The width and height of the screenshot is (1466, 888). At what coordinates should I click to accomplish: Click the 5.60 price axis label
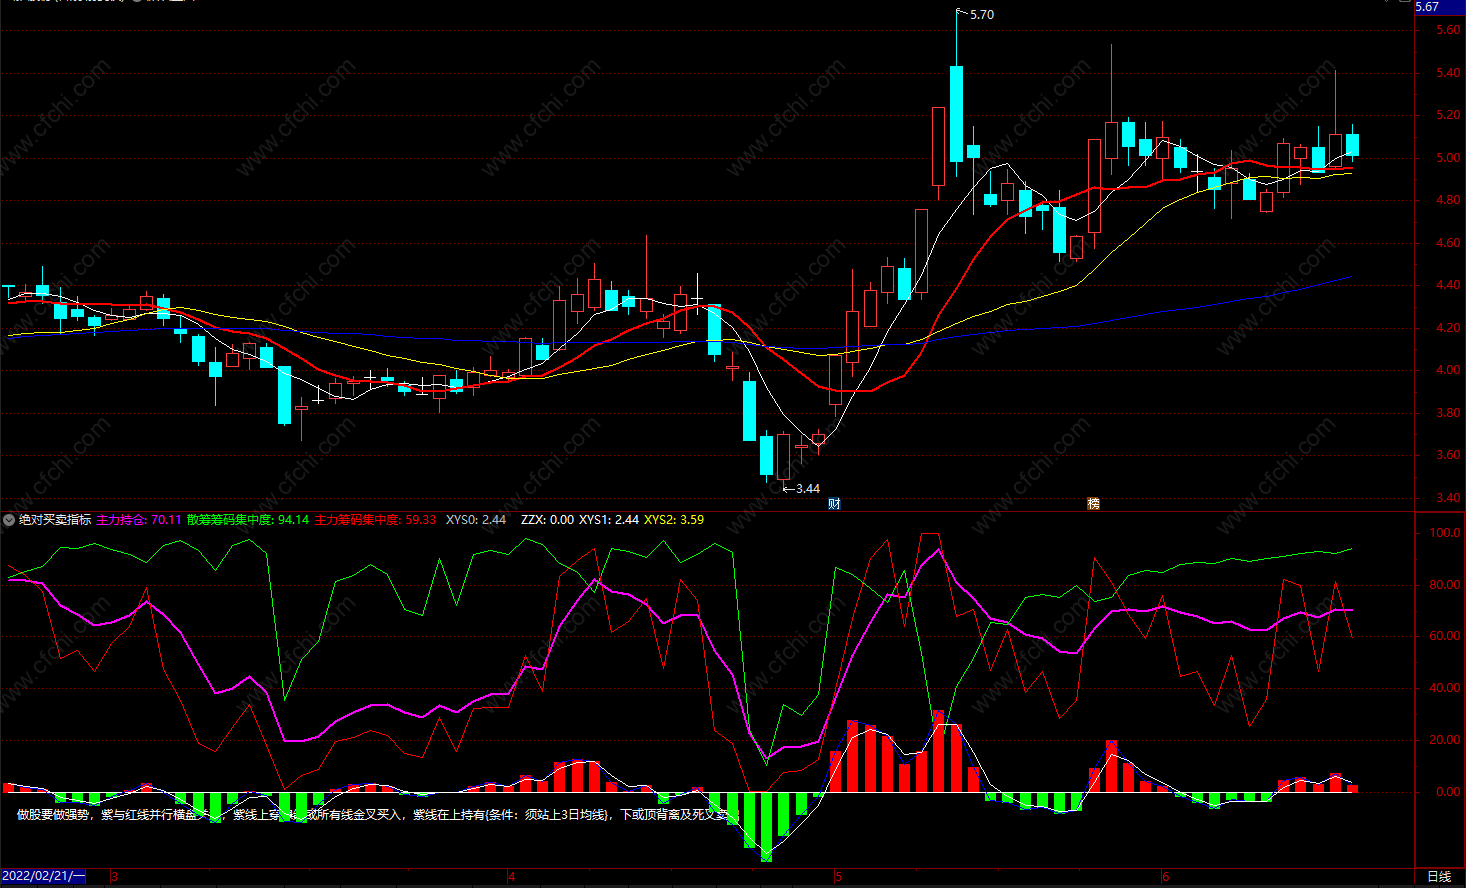pyautogui.click(x=1448, y=30)
